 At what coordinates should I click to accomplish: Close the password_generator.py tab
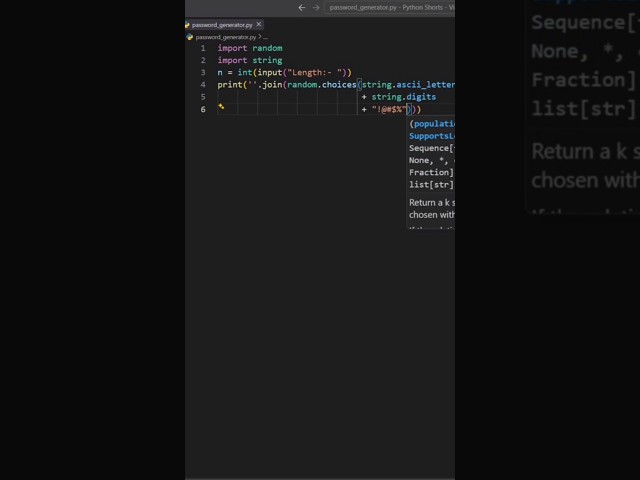click(x=259, y=24)
